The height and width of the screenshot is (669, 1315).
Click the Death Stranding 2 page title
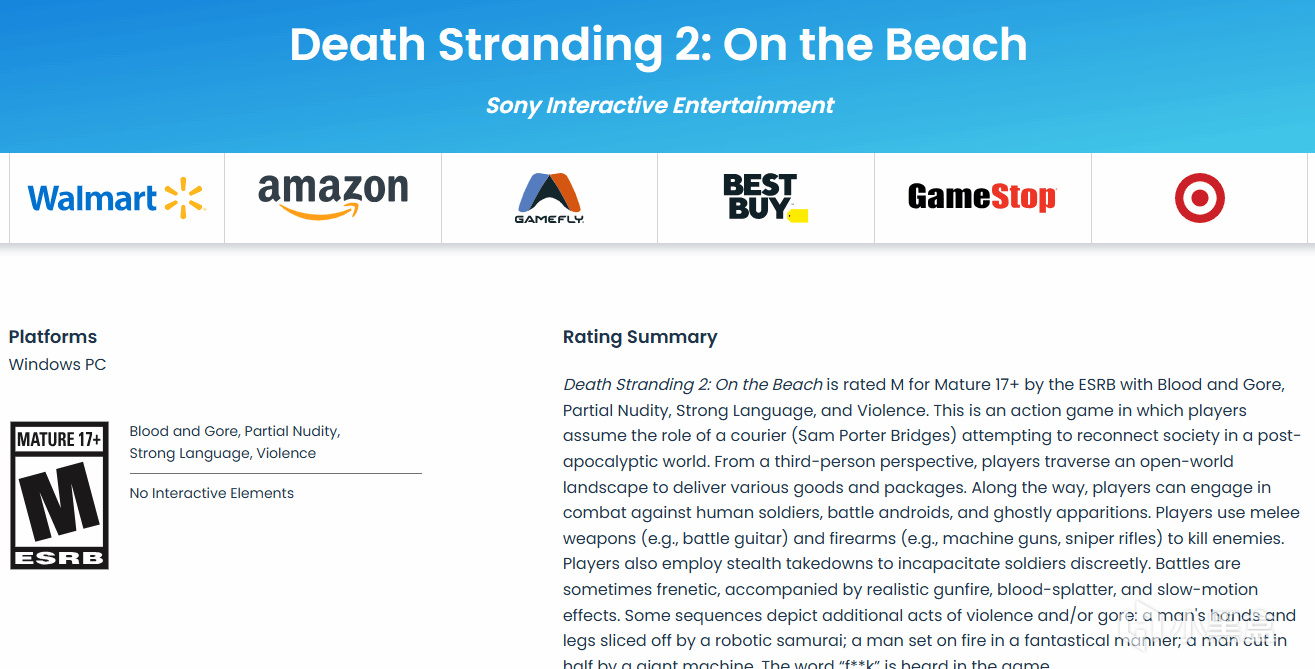(658, 45)
